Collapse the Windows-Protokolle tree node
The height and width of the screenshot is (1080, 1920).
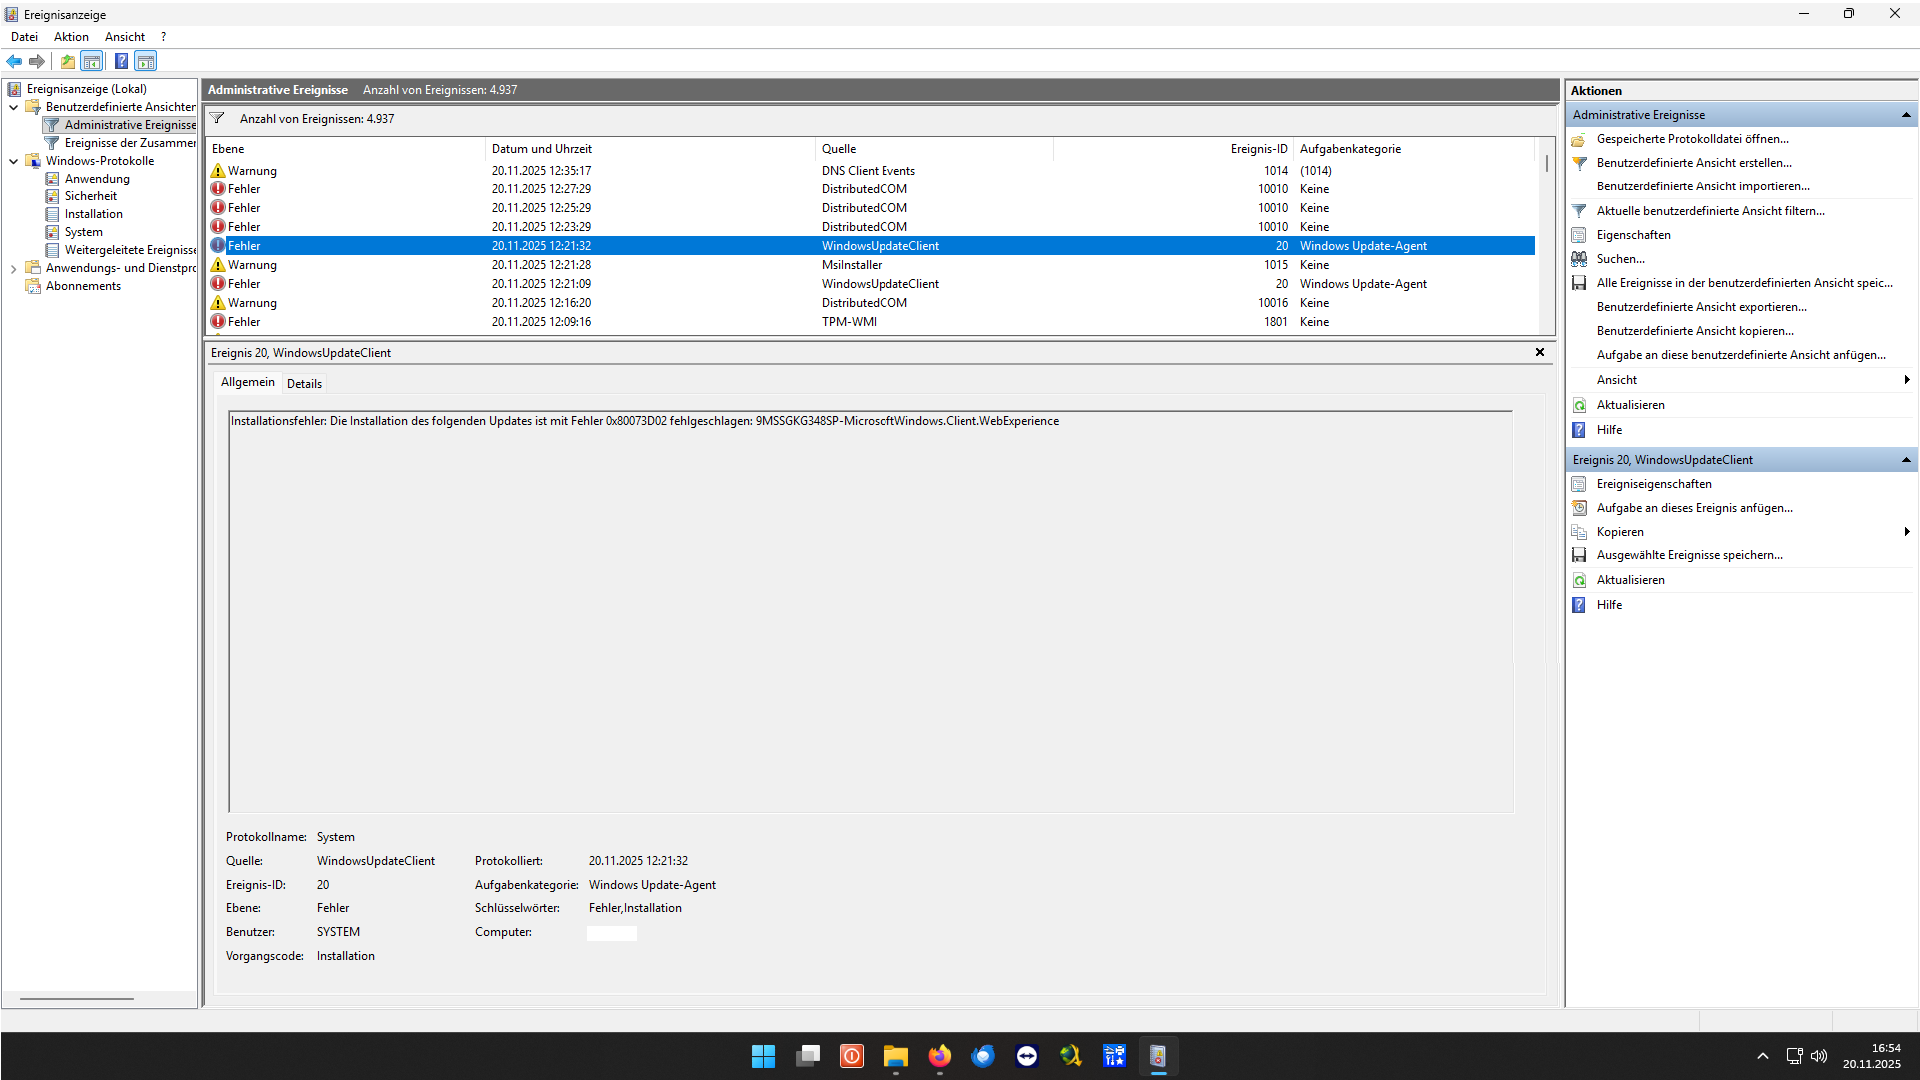click(13, 161)
